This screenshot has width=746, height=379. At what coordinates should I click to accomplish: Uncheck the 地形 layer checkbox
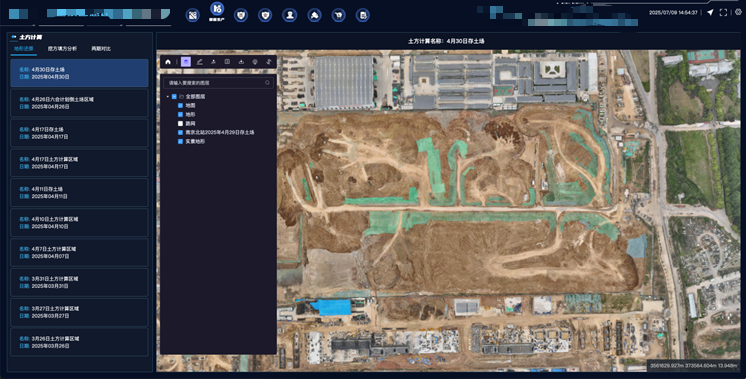click(x=180, y=115)
